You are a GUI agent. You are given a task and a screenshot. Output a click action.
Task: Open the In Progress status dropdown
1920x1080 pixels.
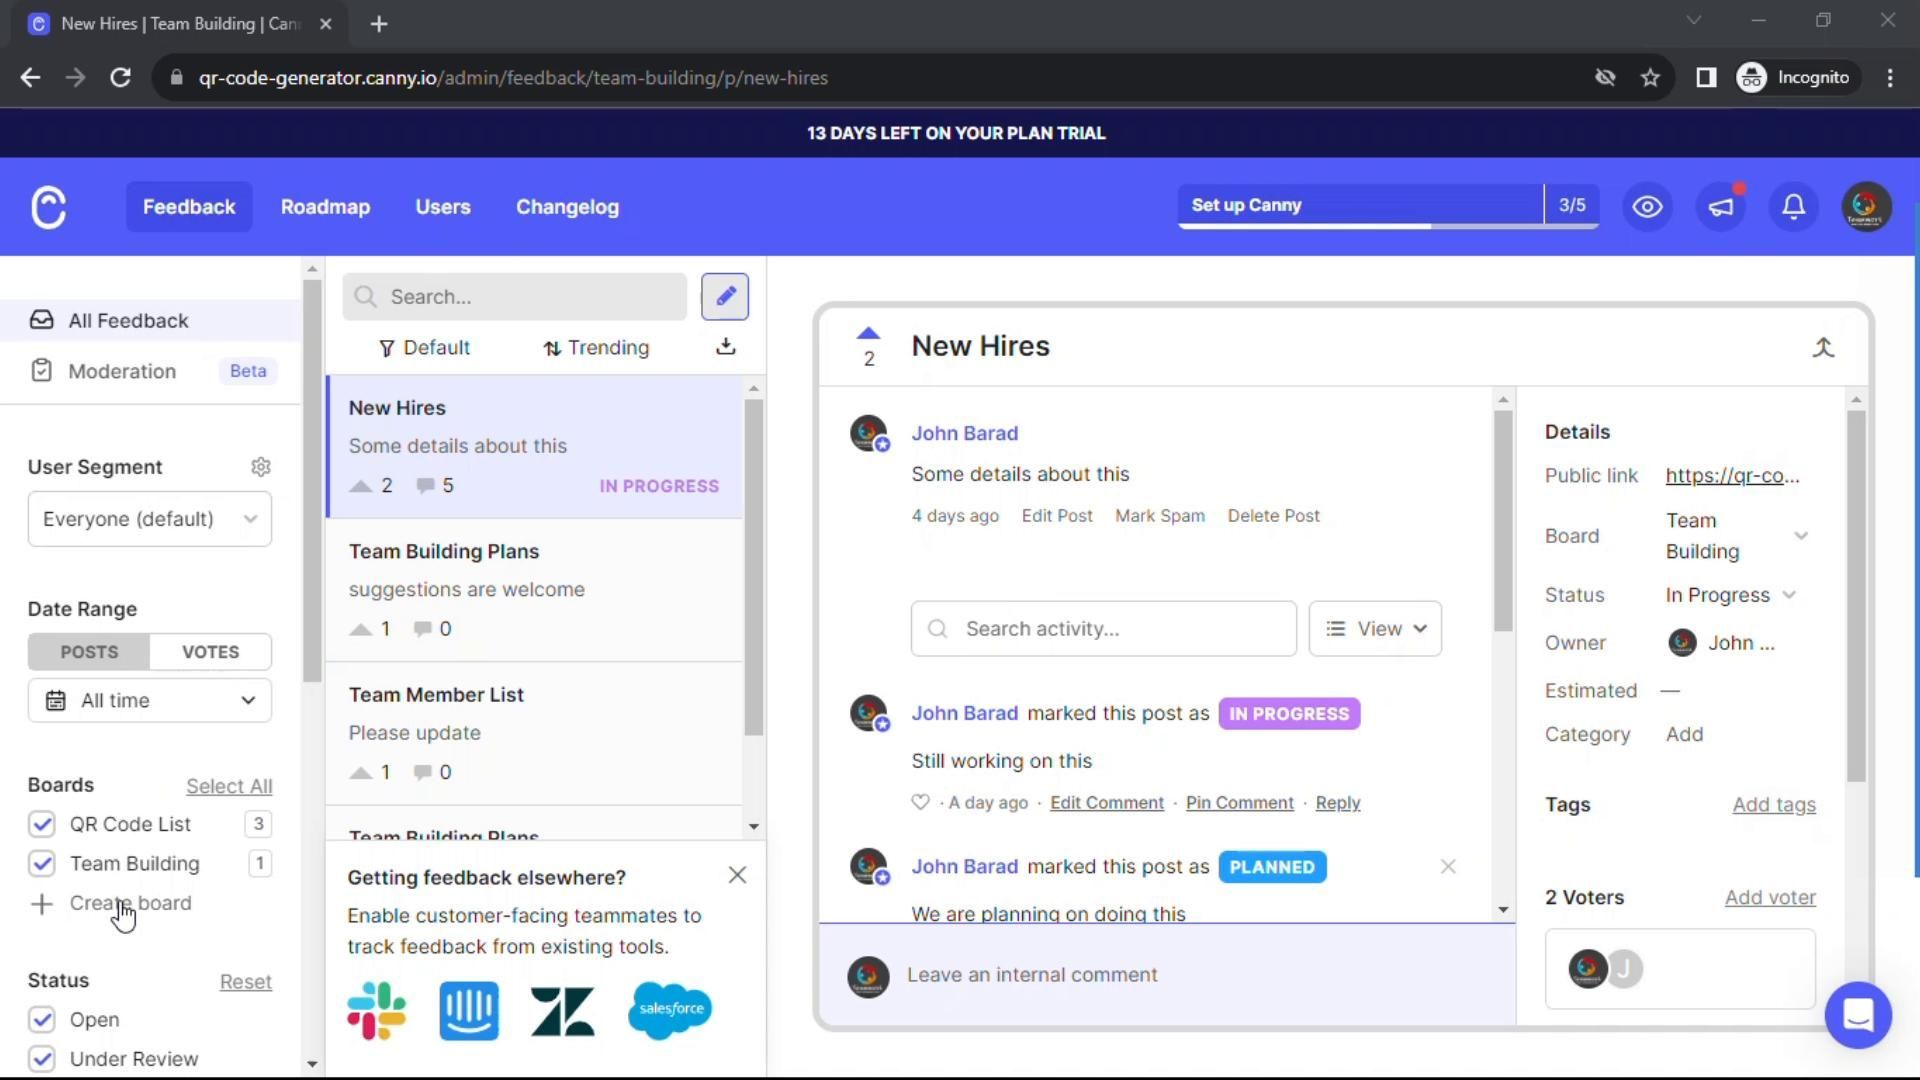tap(1731, 595)
